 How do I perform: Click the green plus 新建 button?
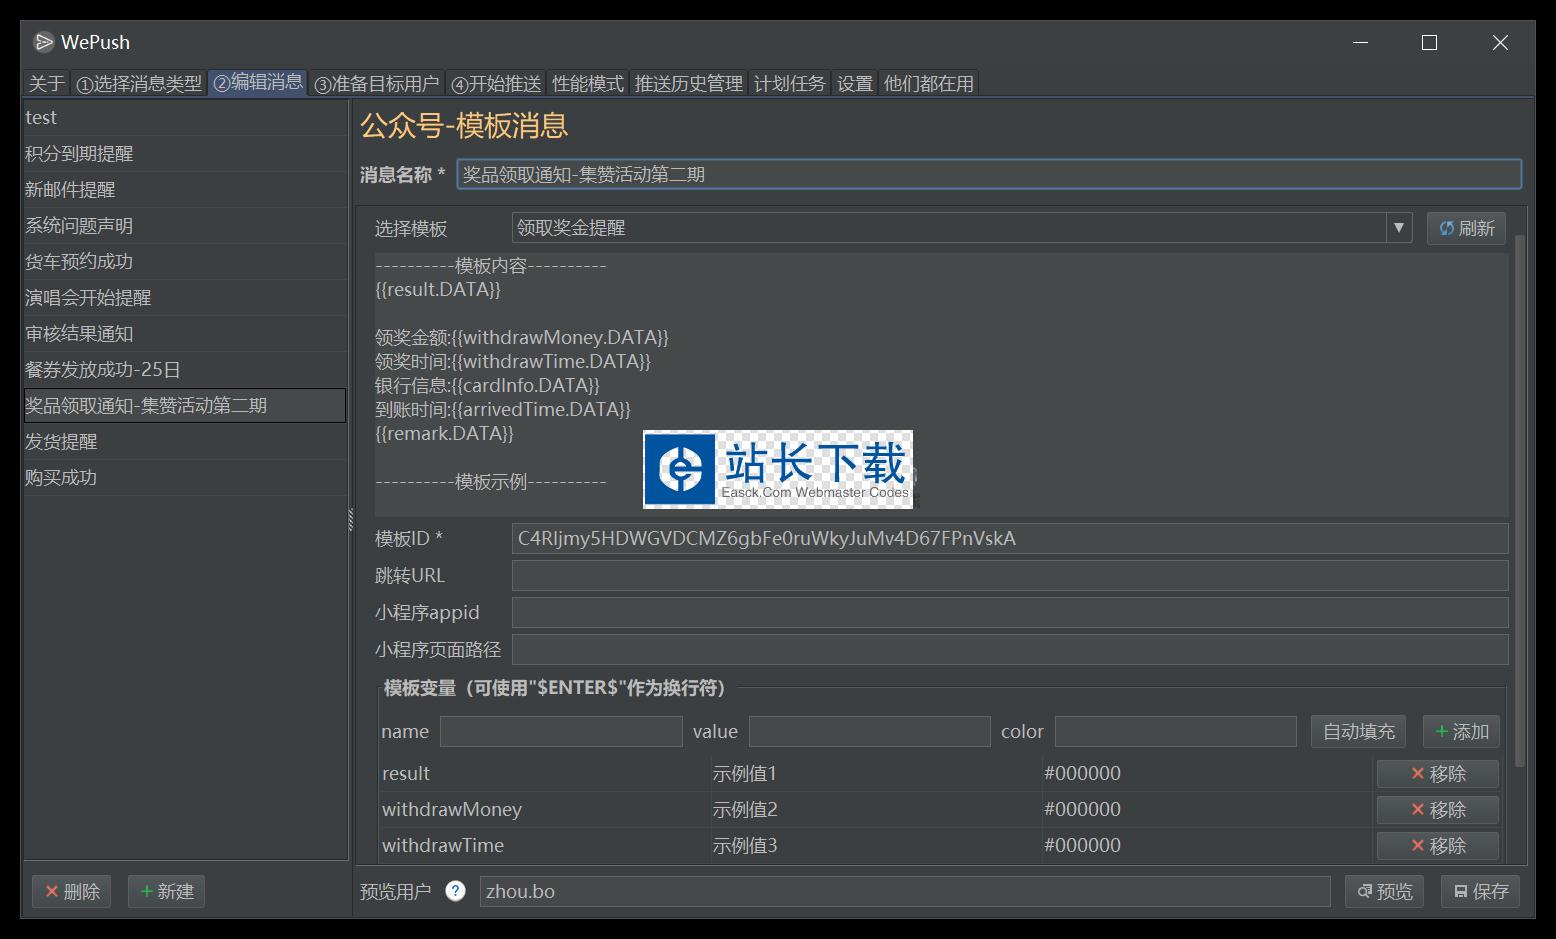pos(166,891)
